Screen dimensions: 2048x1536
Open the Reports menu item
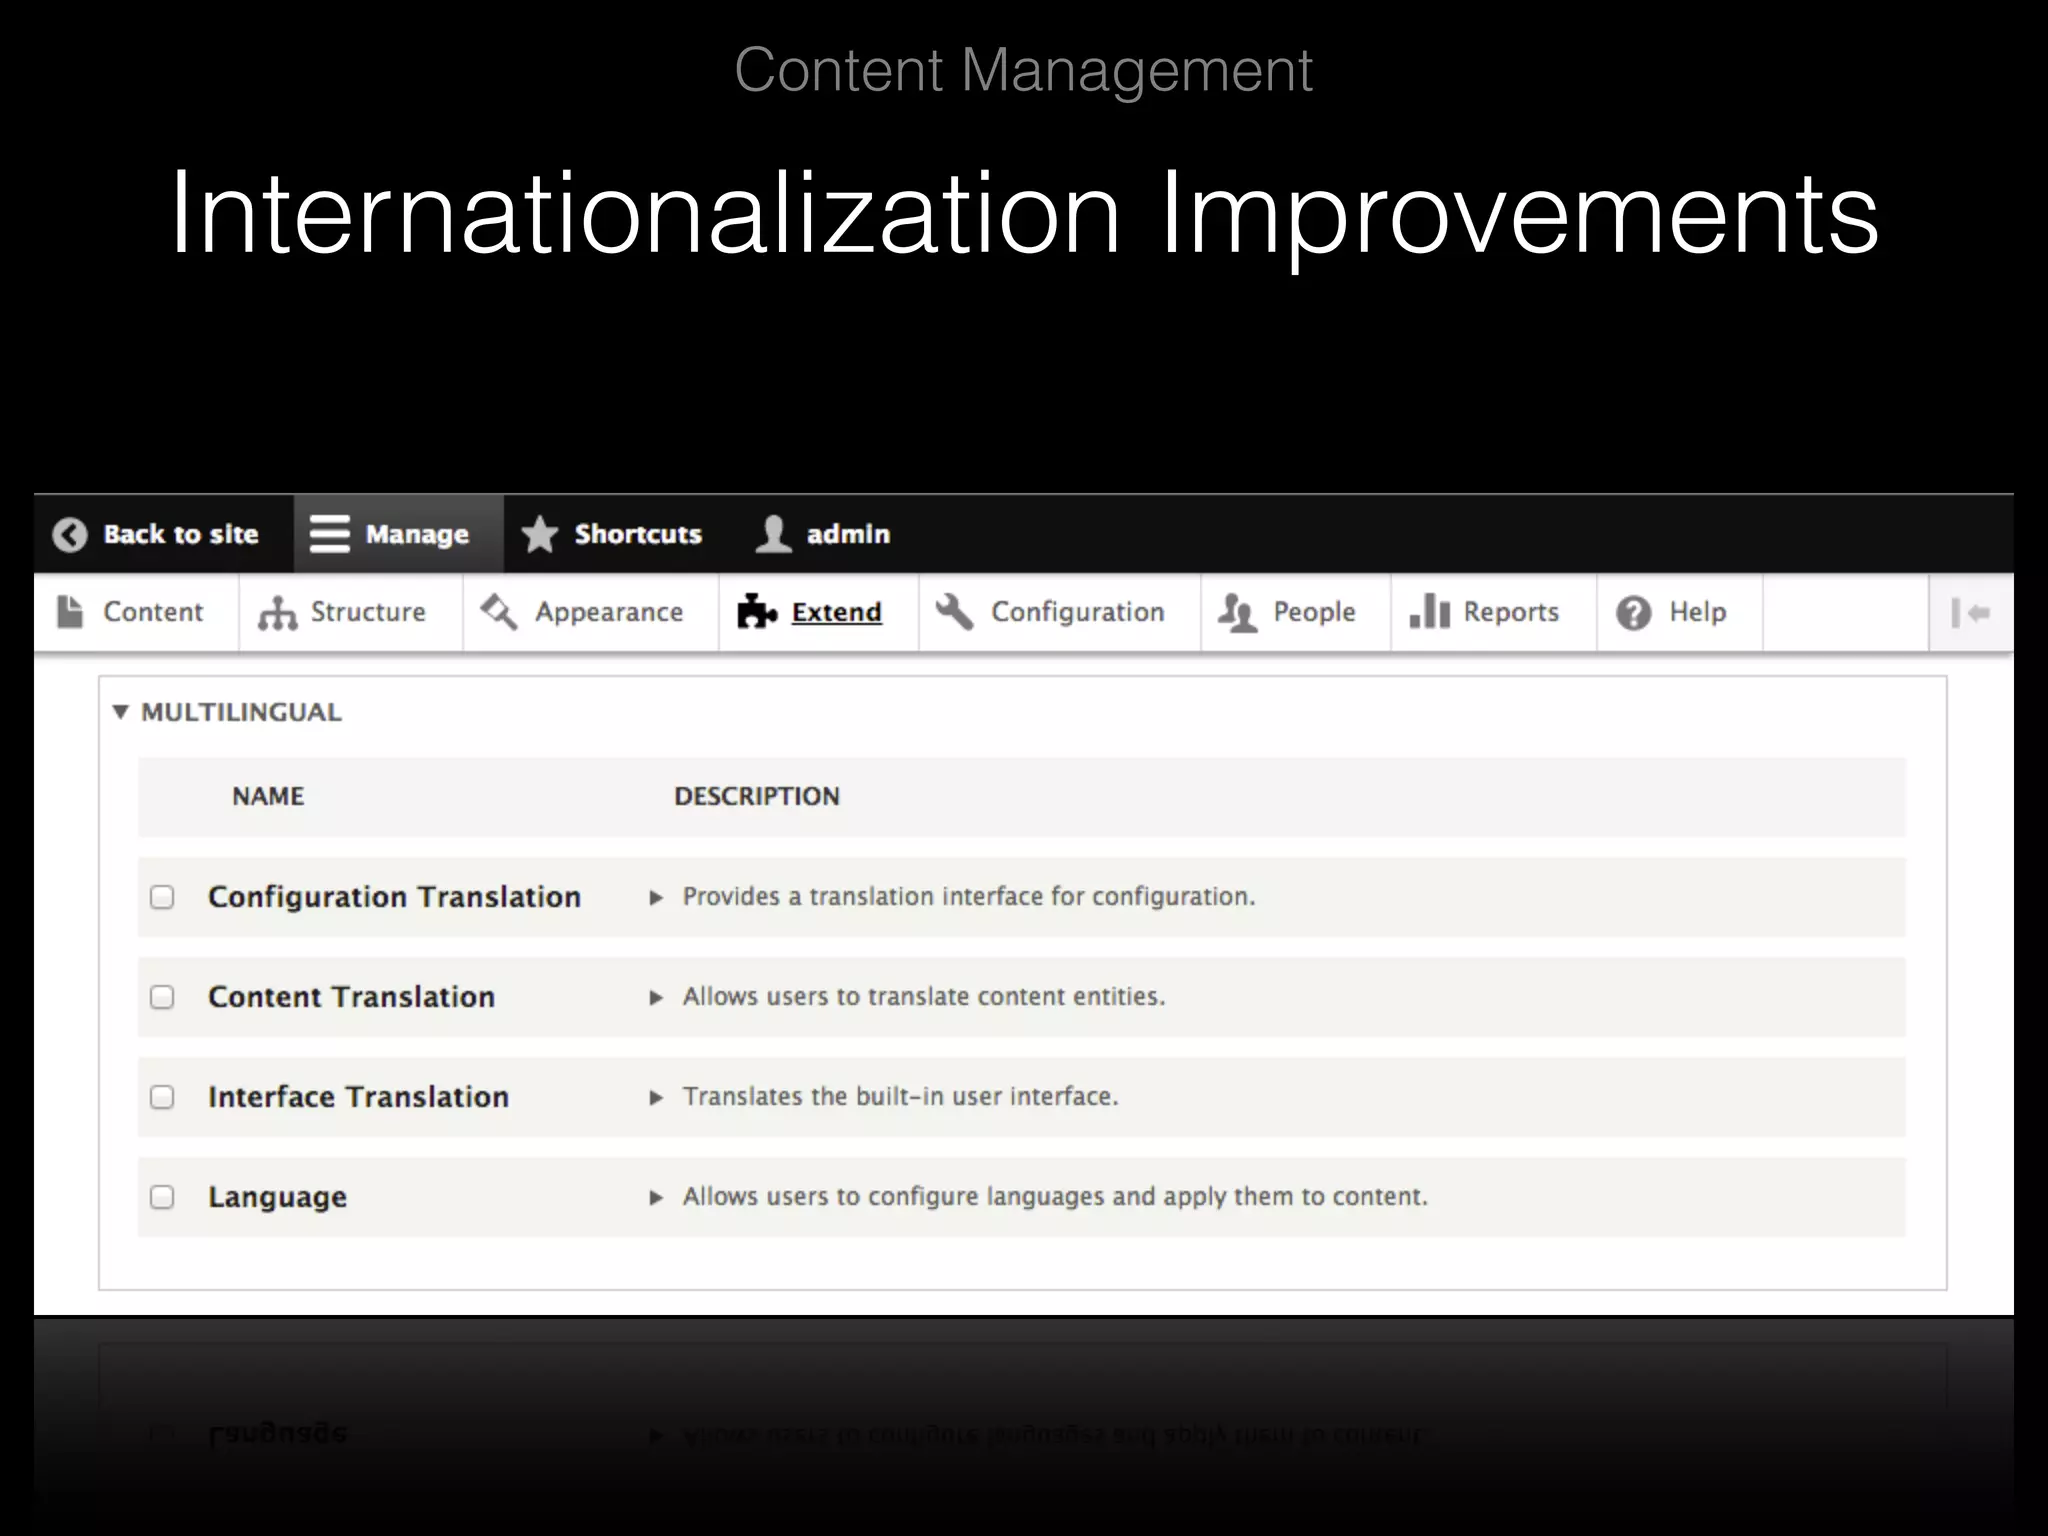pyautogui.click(x=1494, y=612)
